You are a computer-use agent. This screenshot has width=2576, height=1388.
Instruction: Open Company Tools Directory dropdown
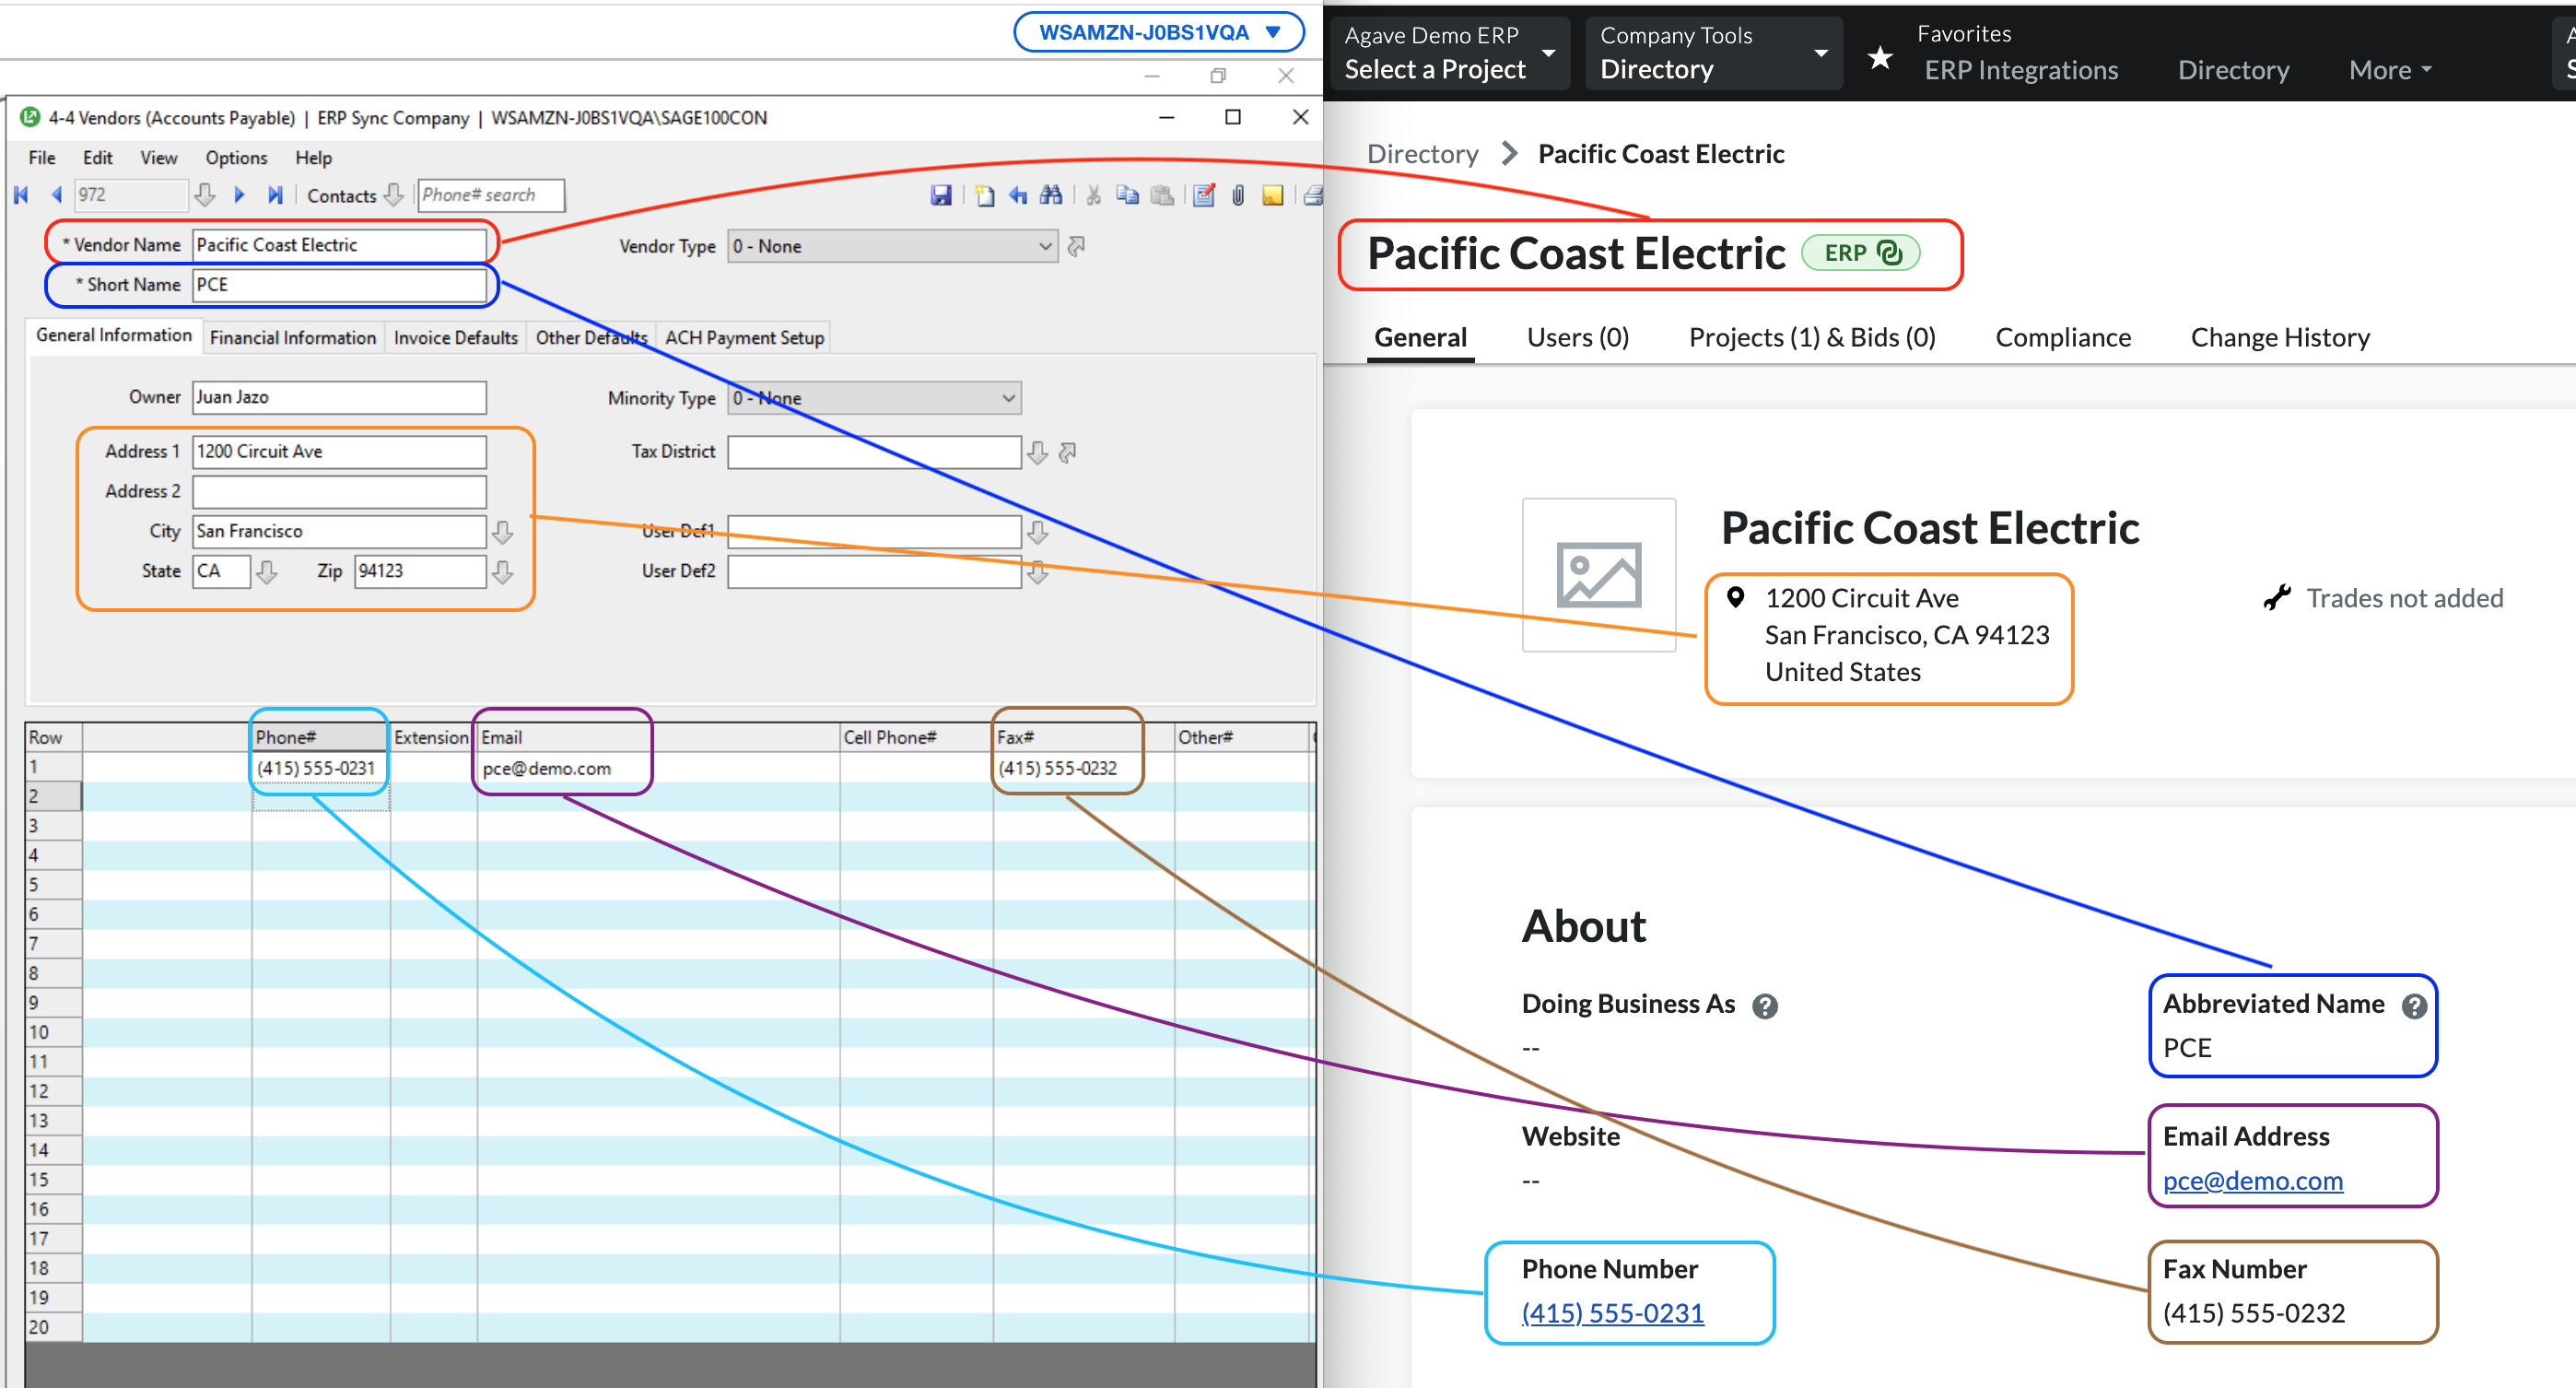click(1714, 53)
